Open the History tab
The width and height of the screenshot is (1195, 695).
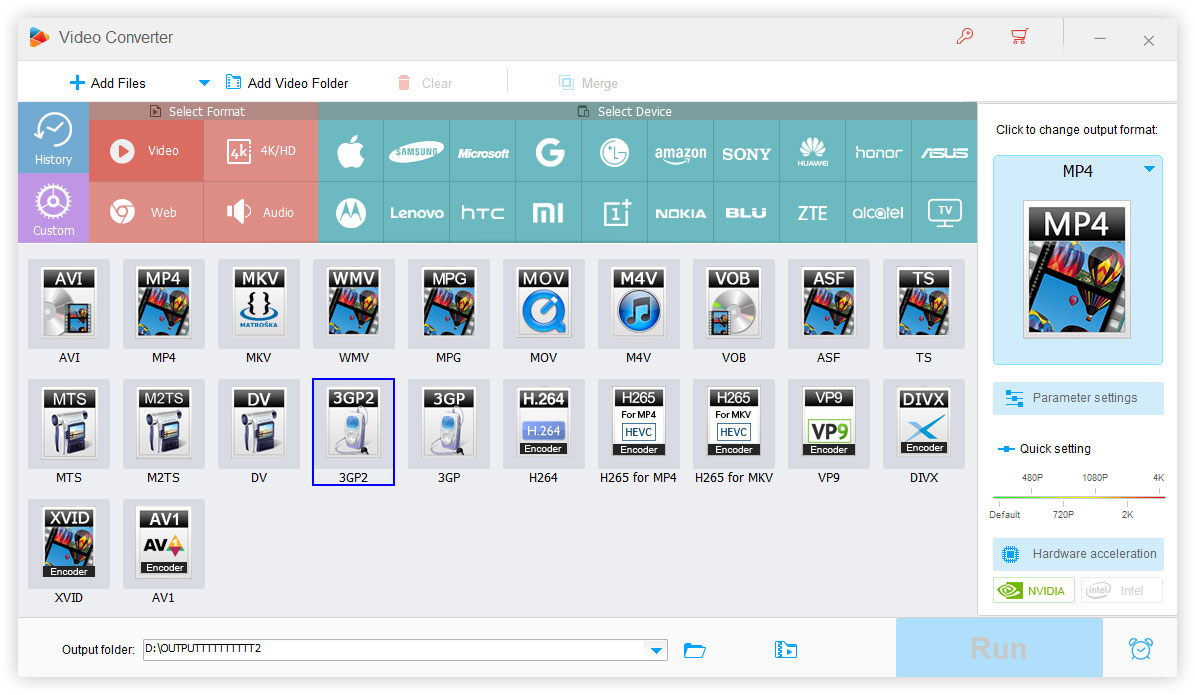tap(53, 137)
